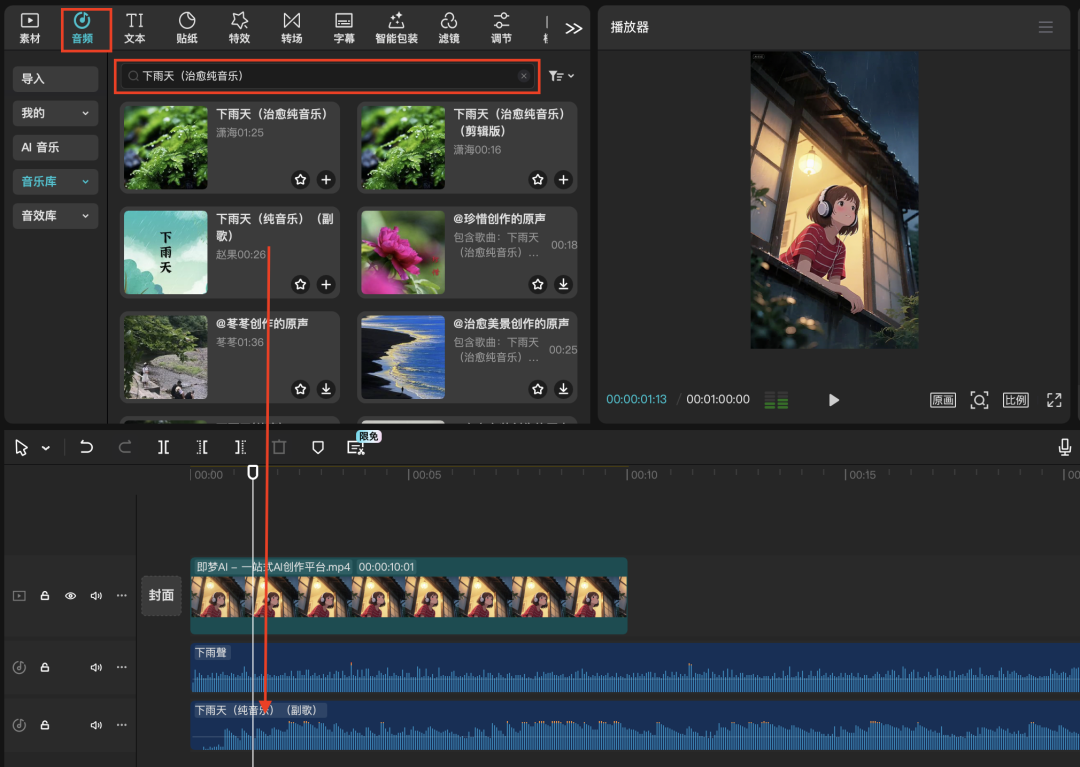Favorite the 下雨天（纯音乐）（副歌）track

[300, 285]
